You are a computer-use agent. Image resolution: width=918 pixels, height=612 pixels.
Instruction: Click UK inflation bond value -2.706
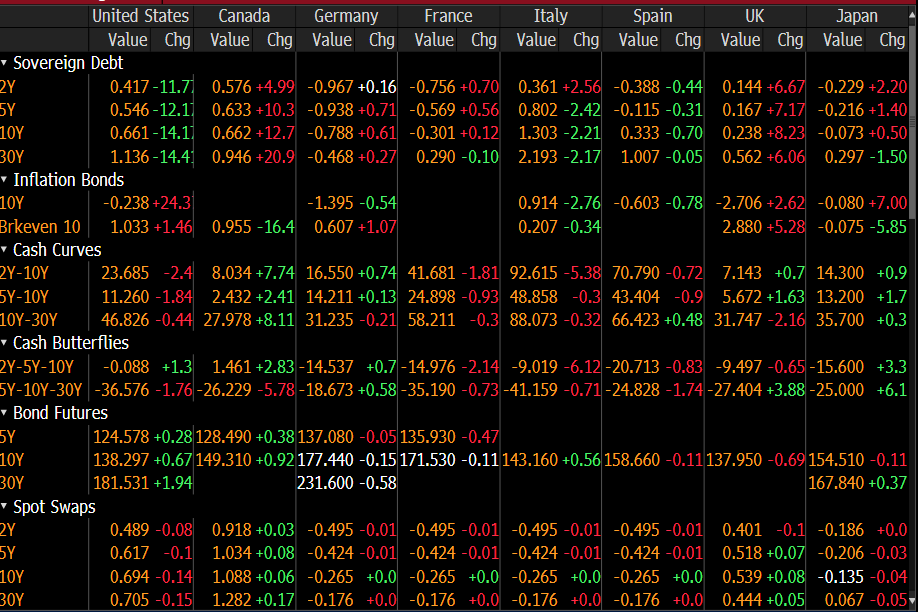coord(739,203)
